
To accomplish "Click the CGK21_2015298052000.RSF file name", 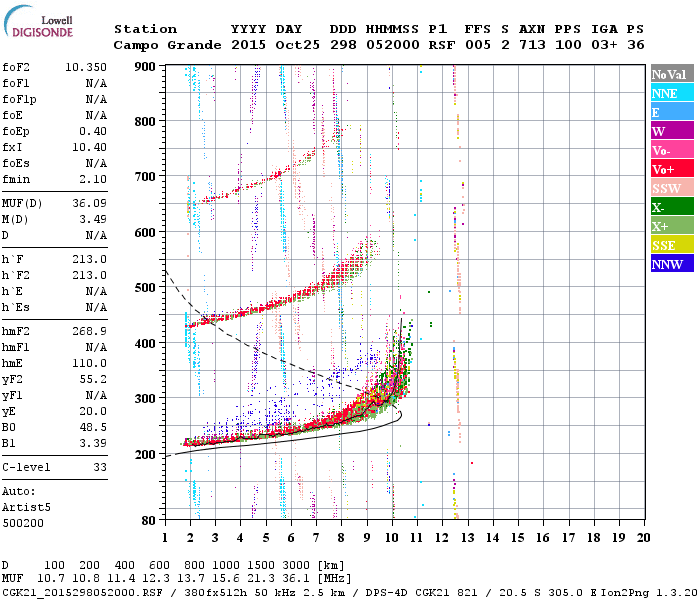I will (x=82, y=593).
